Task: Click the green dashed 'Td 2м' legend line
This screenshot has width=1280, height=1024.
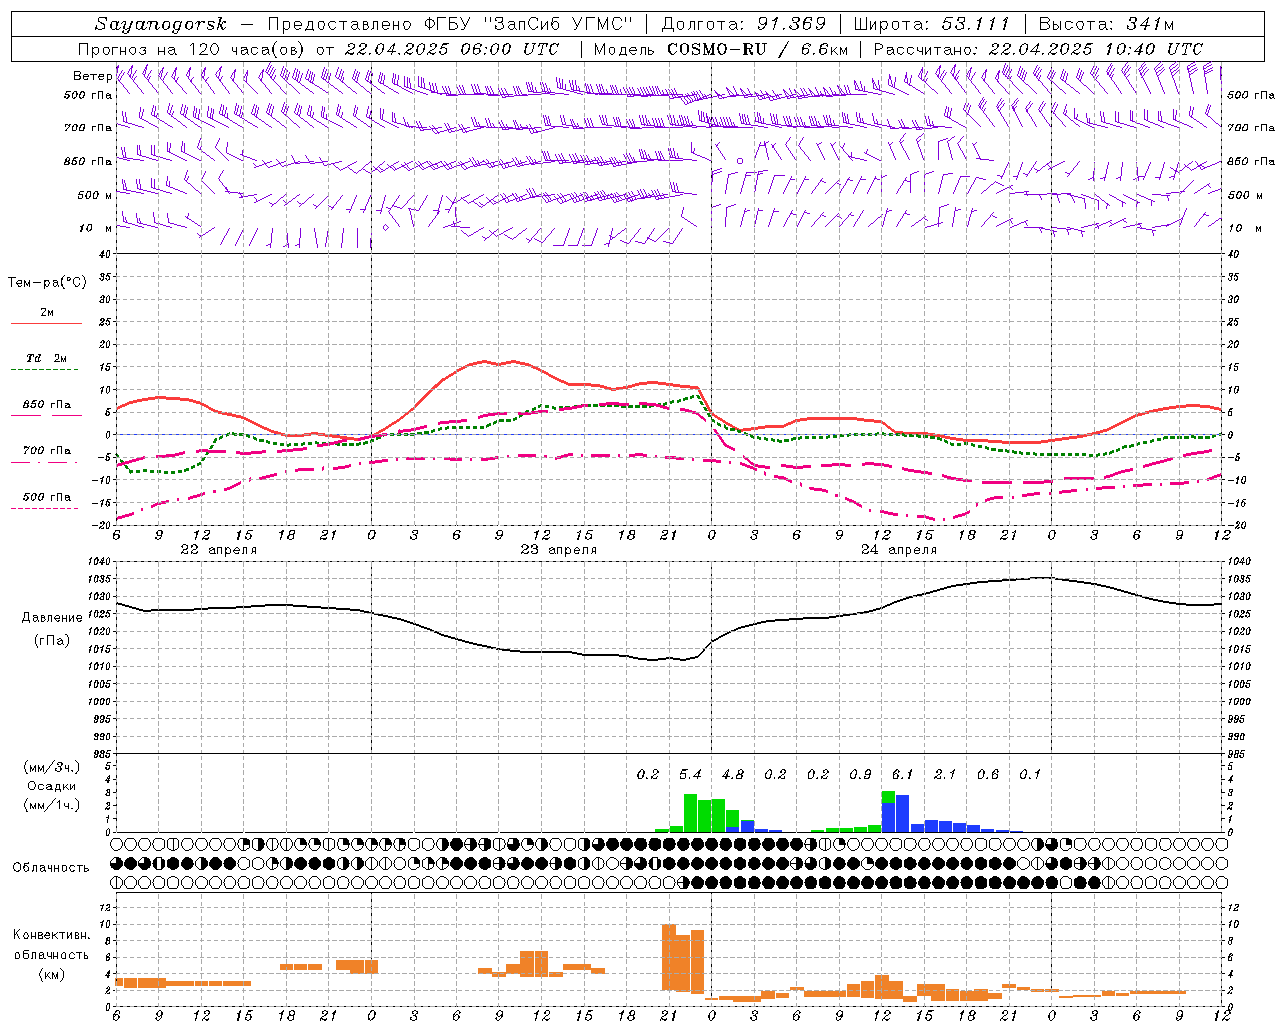Action: coord(44,370)
